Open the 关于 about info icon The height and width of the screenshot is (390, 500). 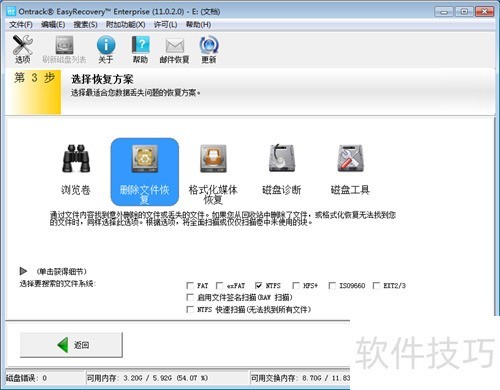106,49
